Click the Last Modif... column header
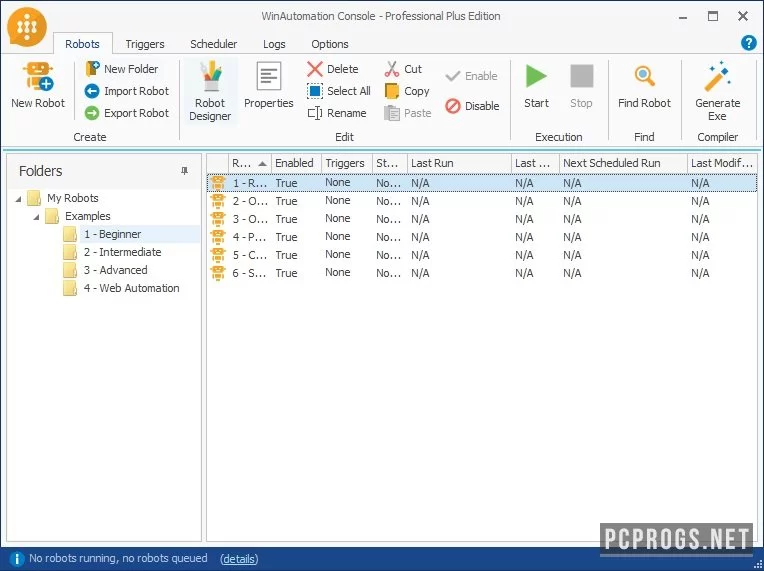 (x=722, y=163)
